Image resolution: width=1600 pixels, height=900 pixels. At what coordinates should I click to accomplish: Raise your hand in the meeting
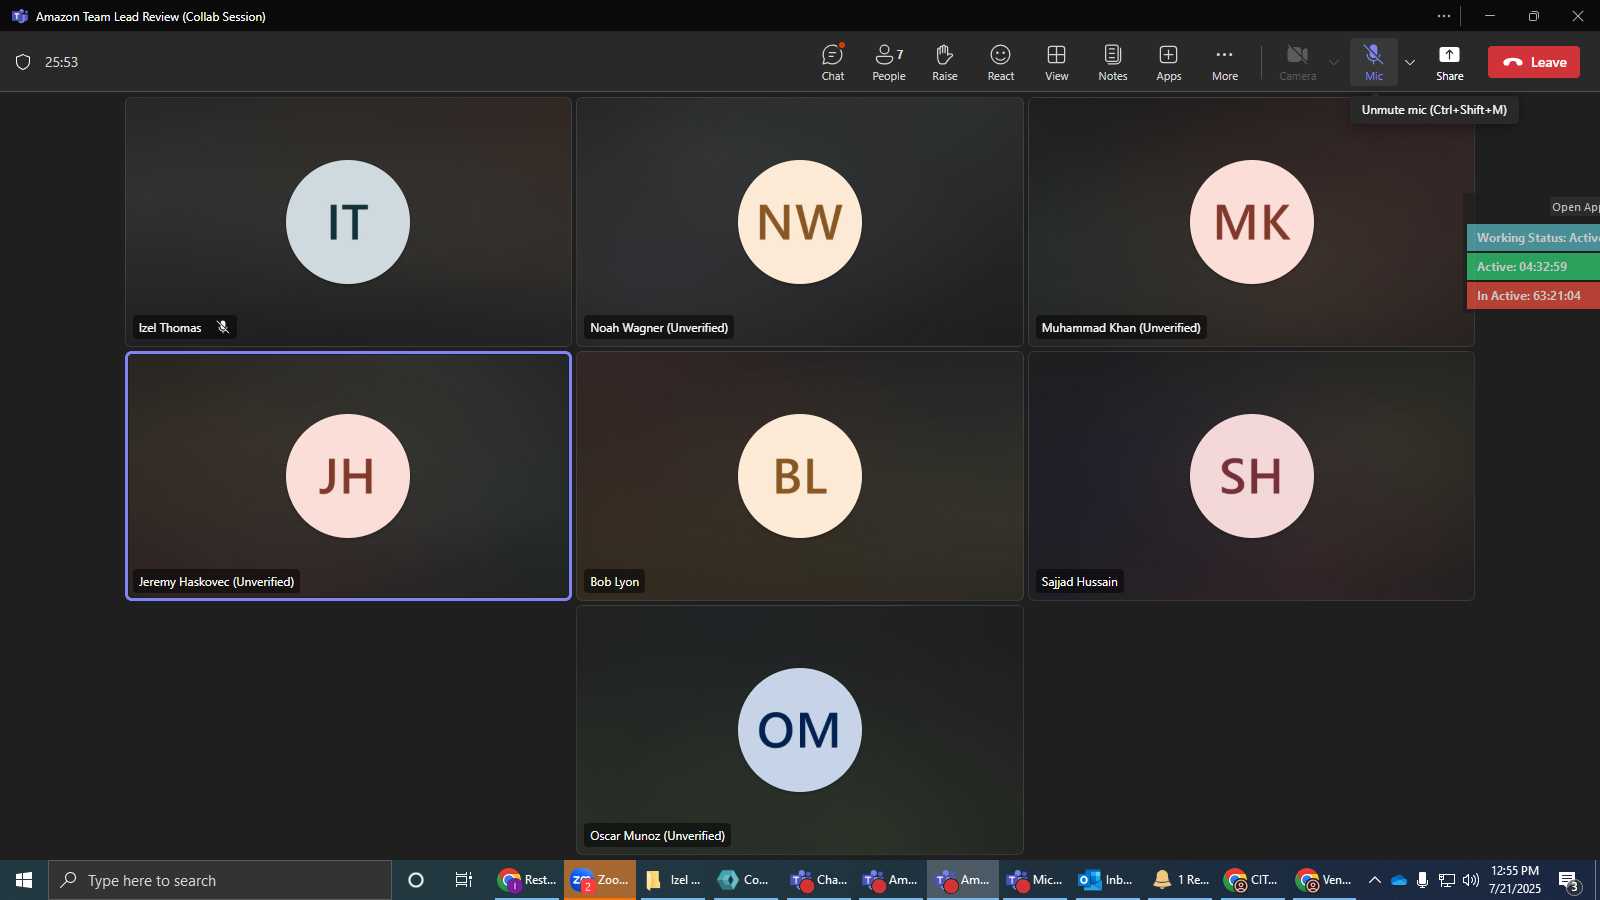coord(945,62)
